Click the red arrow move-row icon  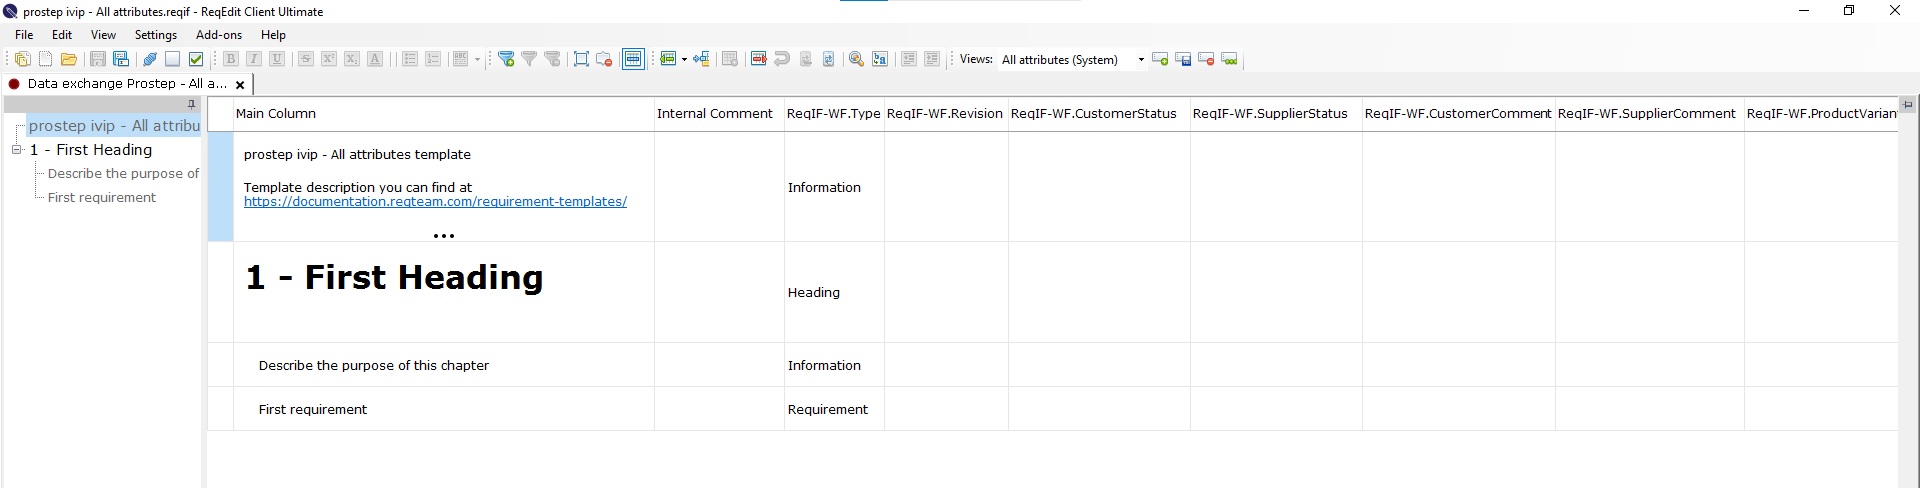point(758,59)
